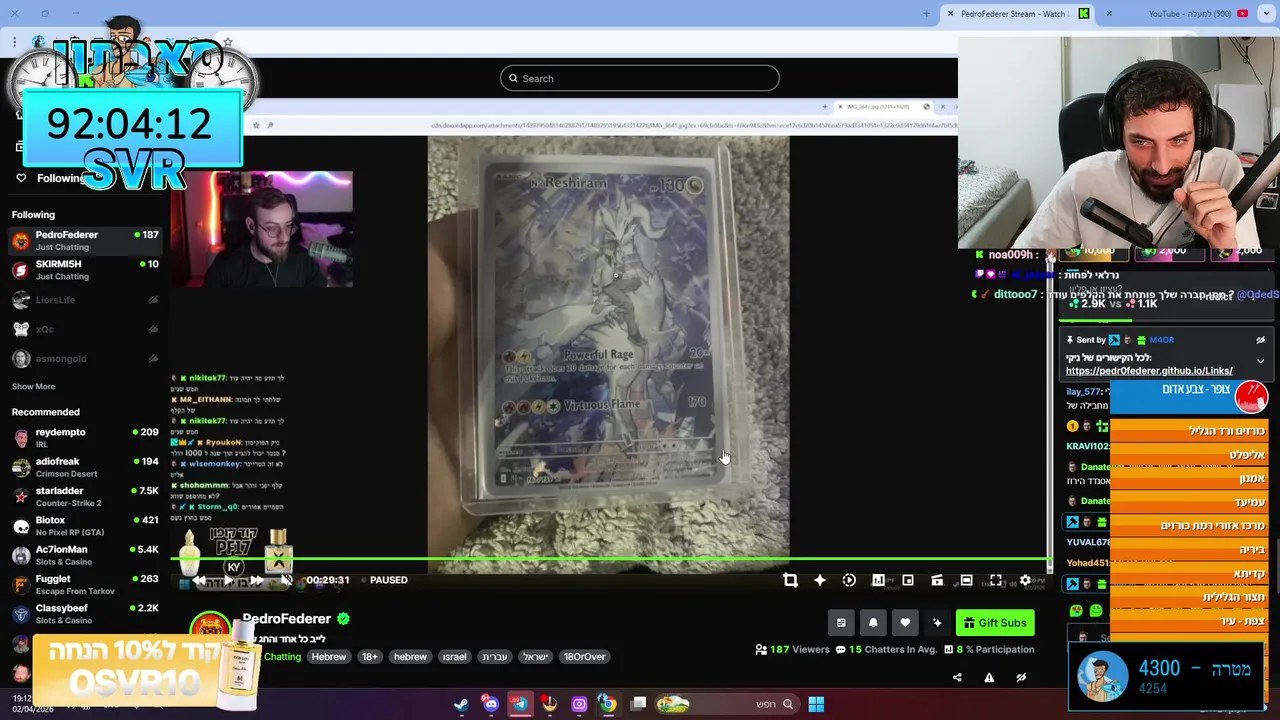Click the notification bell button under the stream
This screenshot has width=1280, height=720.
click(873, 623)
